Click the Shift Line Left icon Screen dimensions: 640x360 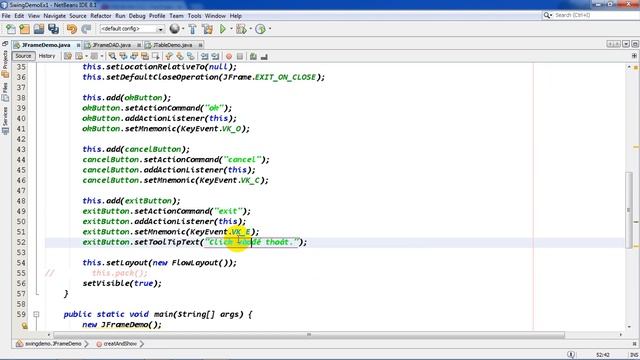[x=204, y=56]
